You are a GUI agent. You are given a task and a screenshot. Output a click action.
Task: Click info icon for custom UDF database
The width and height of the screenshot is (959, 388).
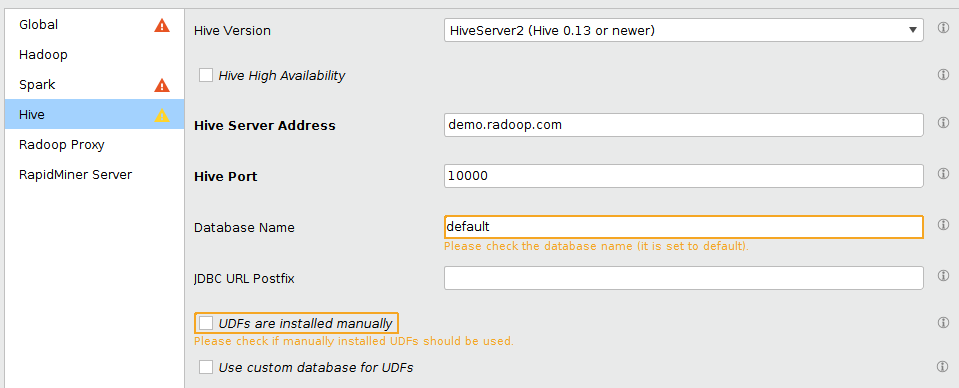(x=944, y=367)
